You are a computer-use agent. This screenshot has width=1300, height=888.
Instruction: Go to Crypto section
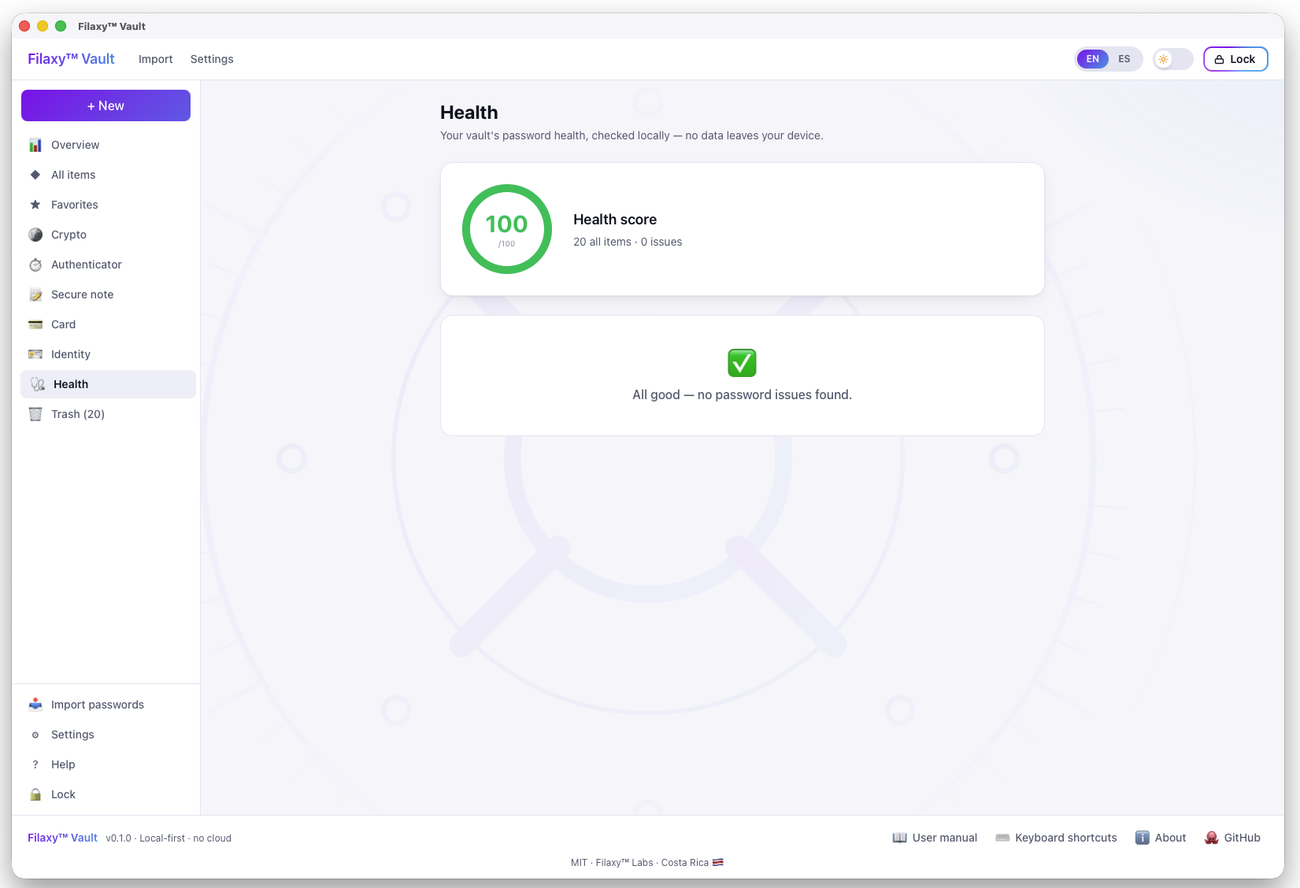click(108, 235)
